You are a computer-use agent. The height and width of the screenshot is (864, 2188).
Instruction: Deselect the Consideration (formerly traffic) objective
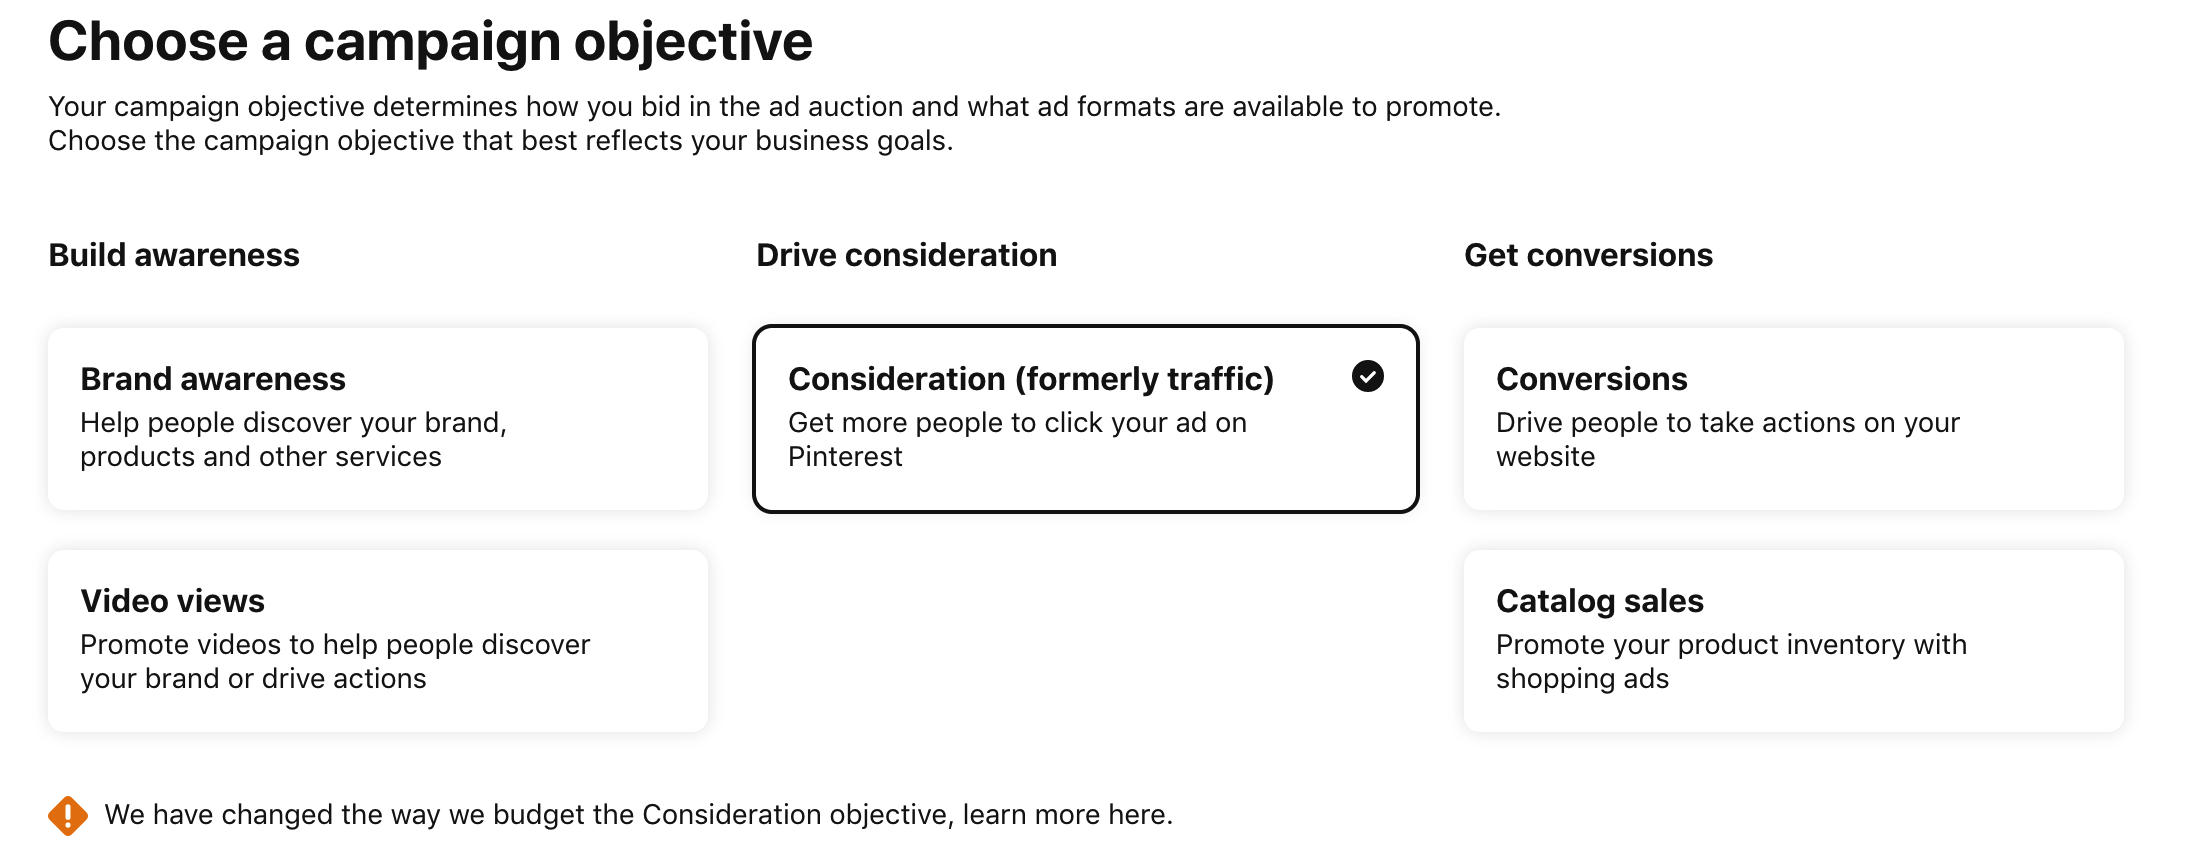point(1086,418)
